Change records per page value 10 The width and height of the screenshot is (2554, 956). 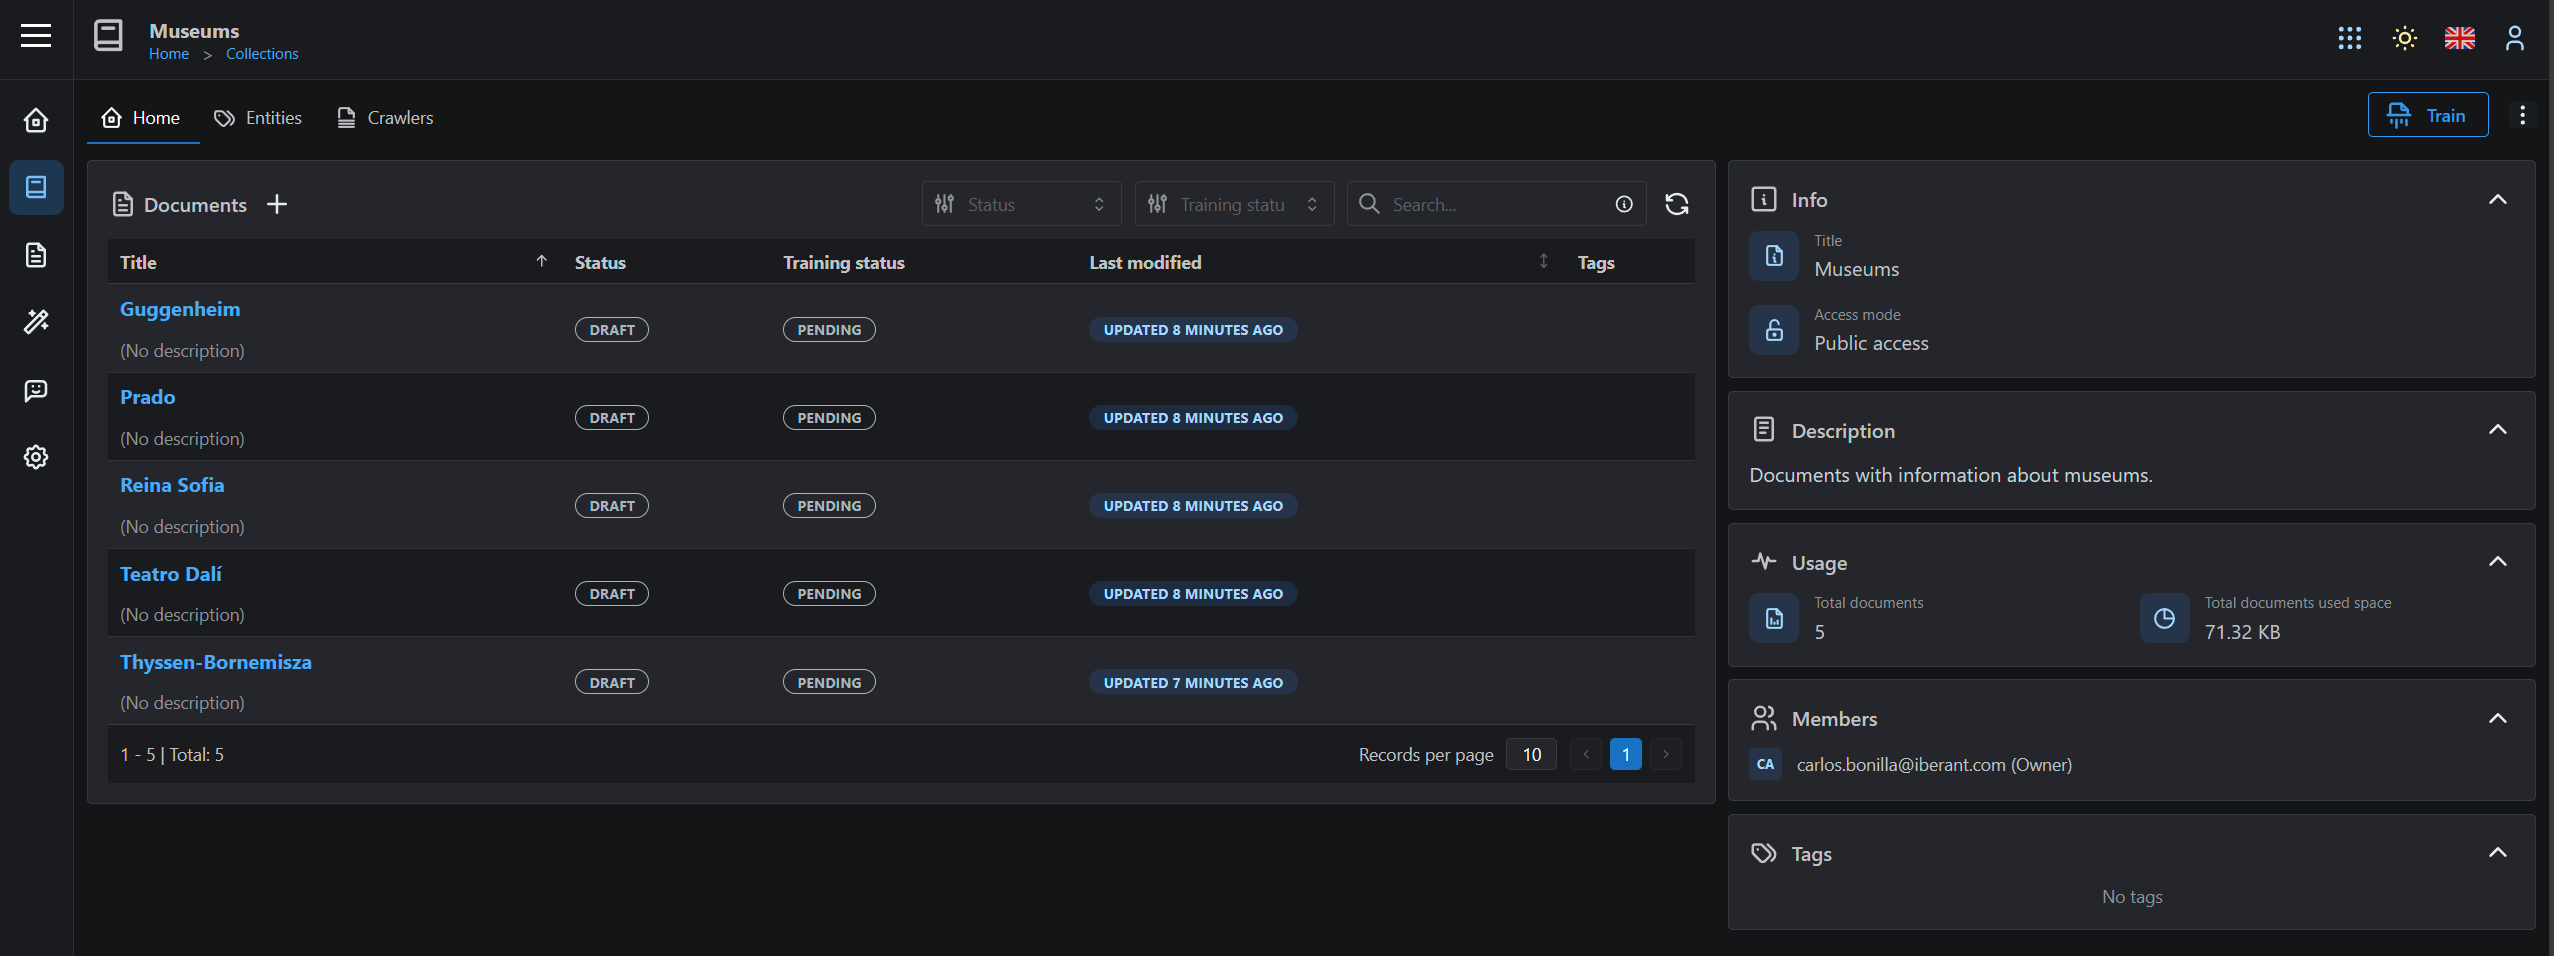click(x=1531, y=755)
